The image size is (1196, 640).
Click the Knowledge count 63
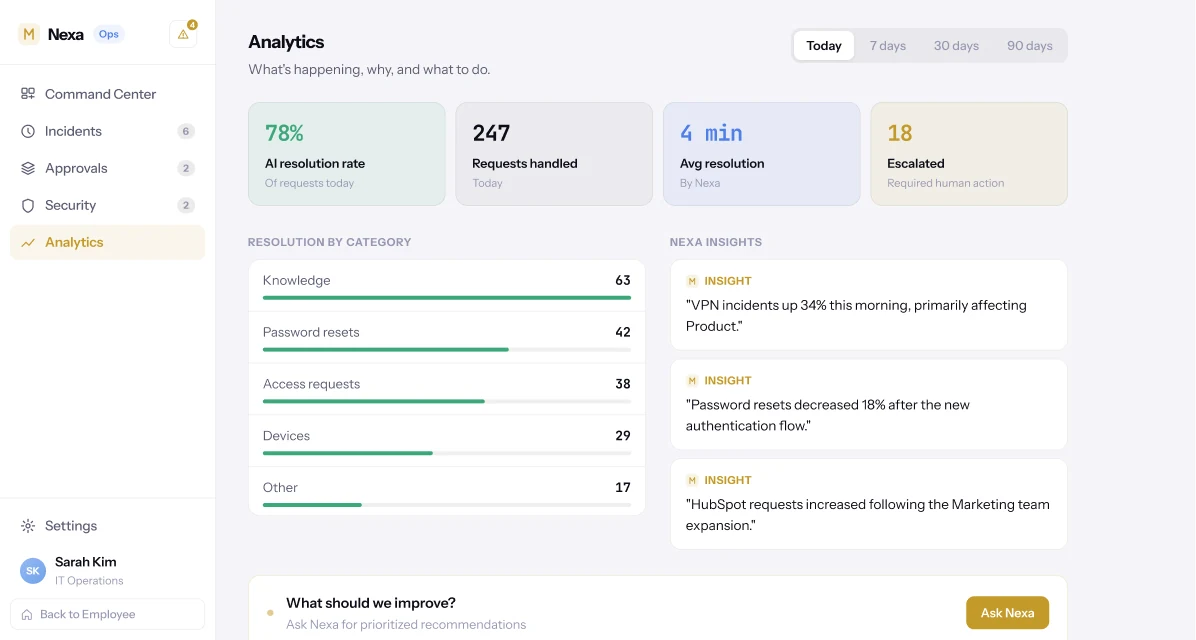[622, 281]
